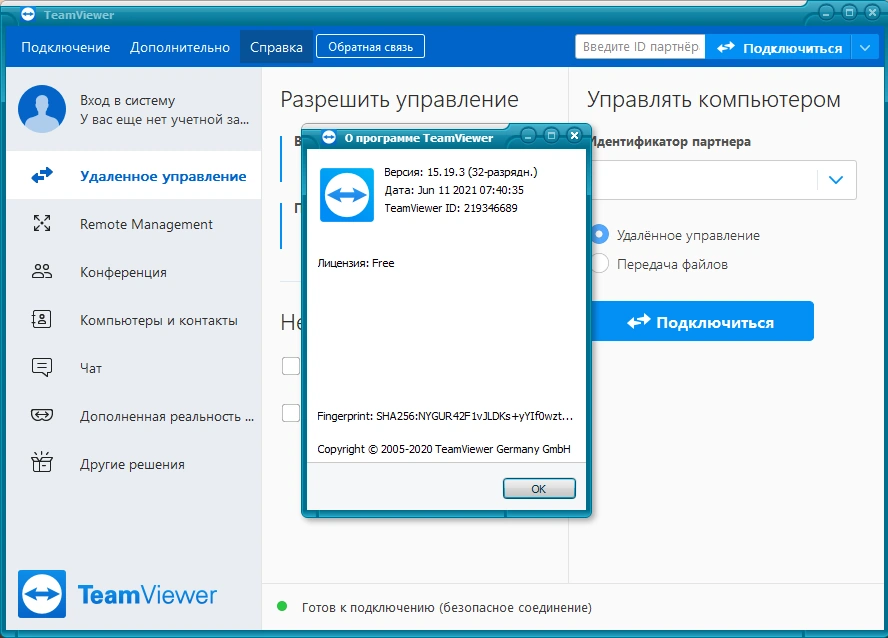Viewport: 888px width, 638px height.
Task: Expand dropdown arrow next to top Подключиться
Action: click(x=865, y=48)
